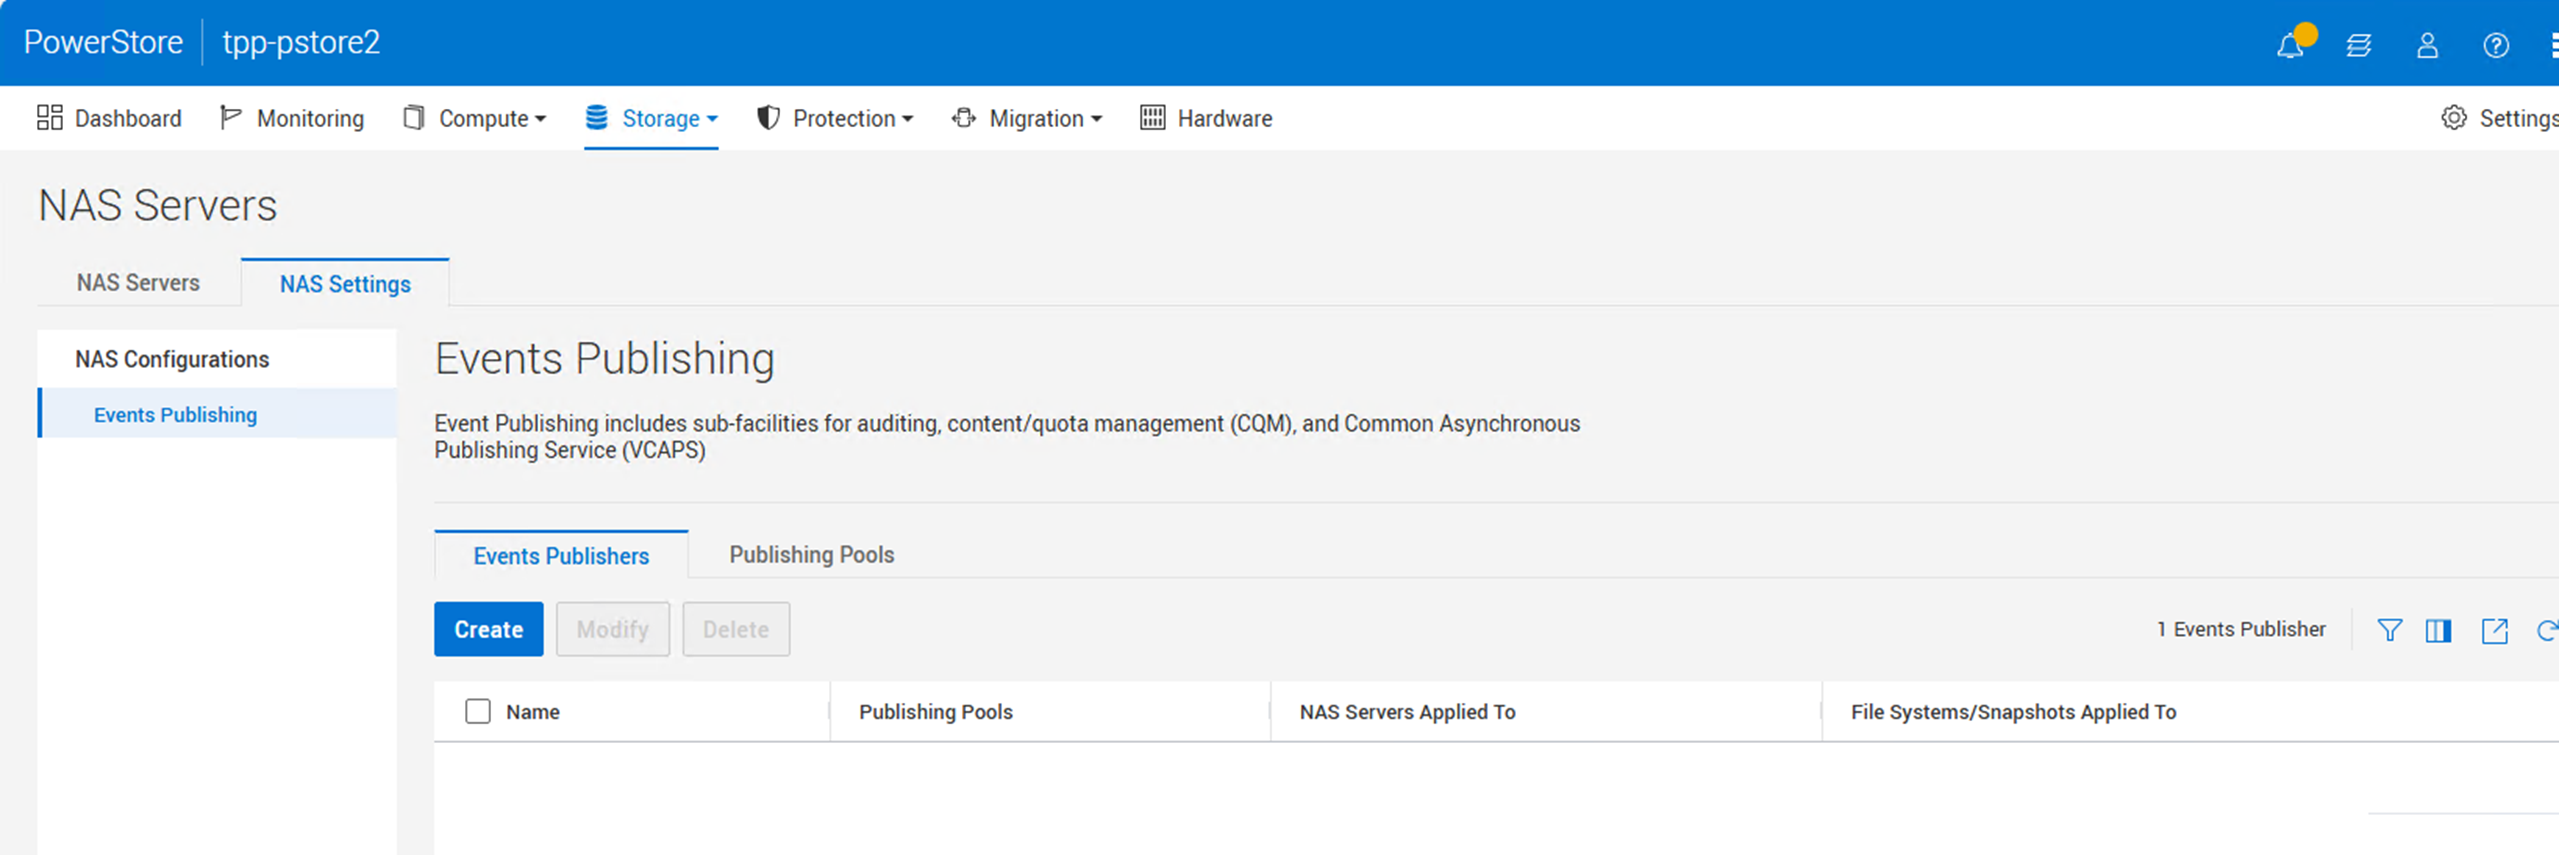Go to the Dashboard menu item
The image size is (2559, 855).
128,119
